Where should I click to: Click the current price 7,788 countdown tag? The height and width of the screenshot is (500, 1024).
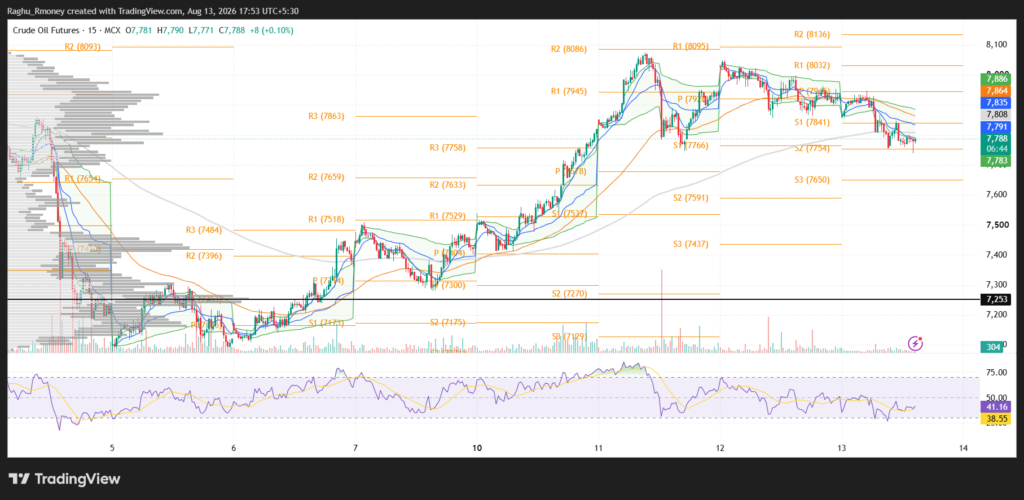click(x=997, y=144)
